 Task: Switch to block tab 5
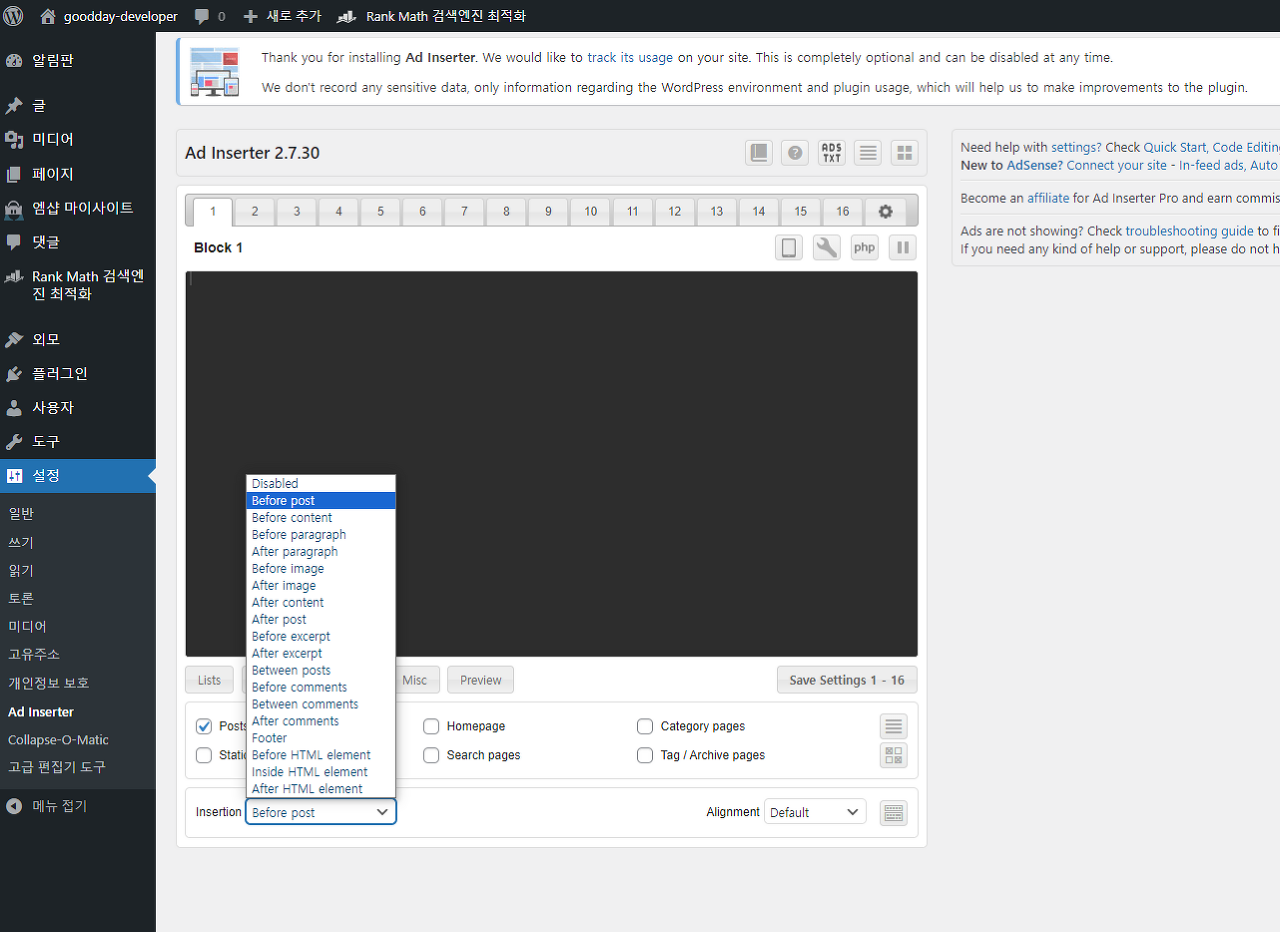(x=381, y=211)
